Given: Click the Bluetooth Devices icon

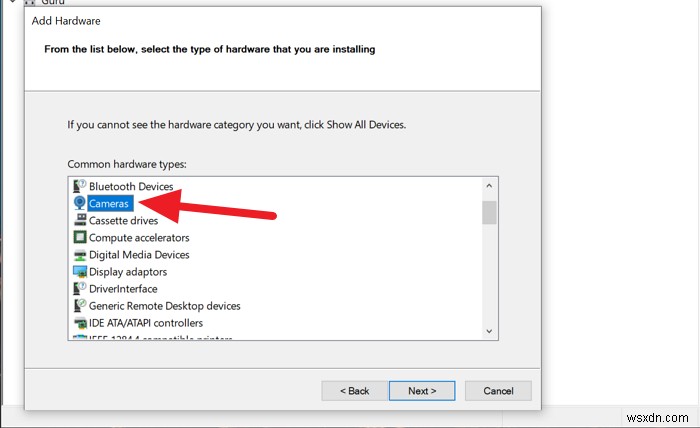Looking at the screenshot, I should 80,186.
